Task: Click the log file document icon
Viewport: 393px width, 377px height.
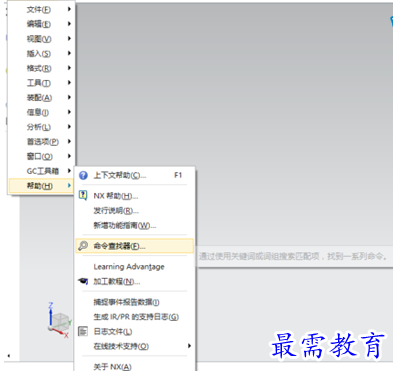Action: coord(83,331)
